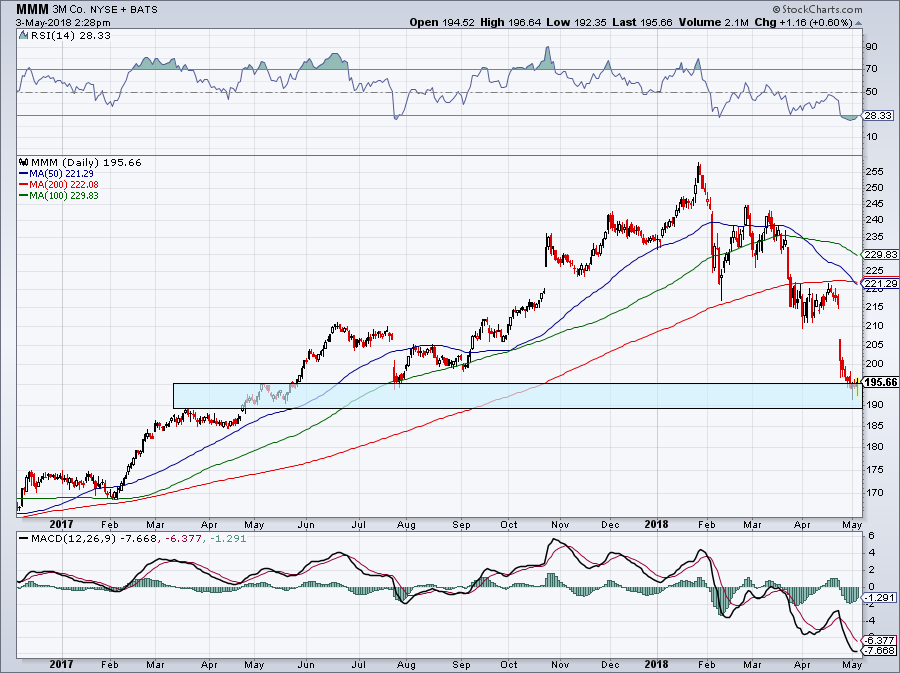Click the 0 label on the MACD axis

click(x=871, y=586)
